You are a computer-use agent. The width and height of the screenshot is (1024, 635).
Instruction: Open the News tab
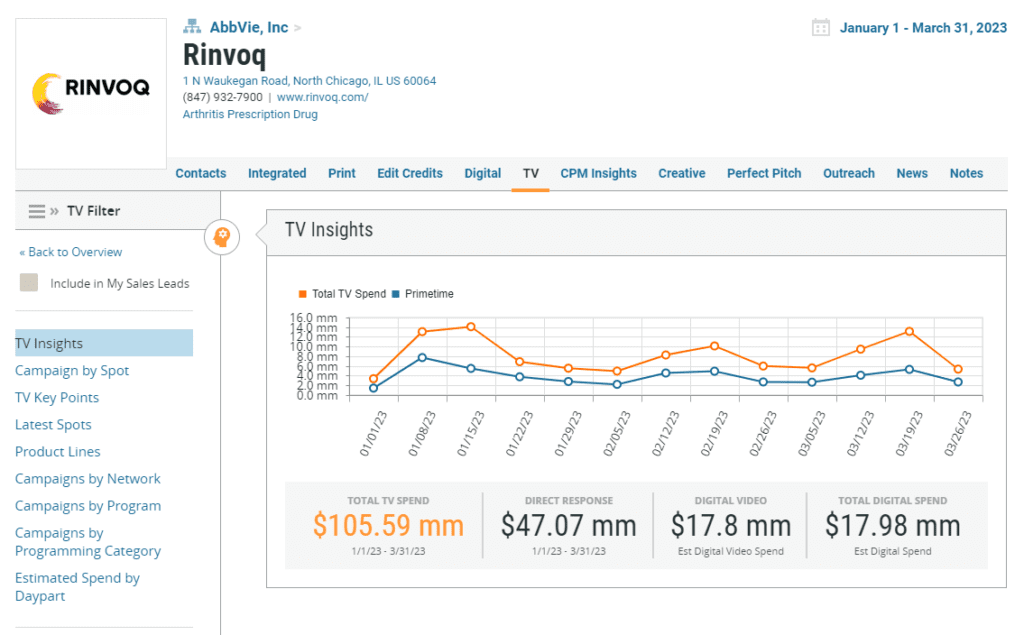click(912, 173)
